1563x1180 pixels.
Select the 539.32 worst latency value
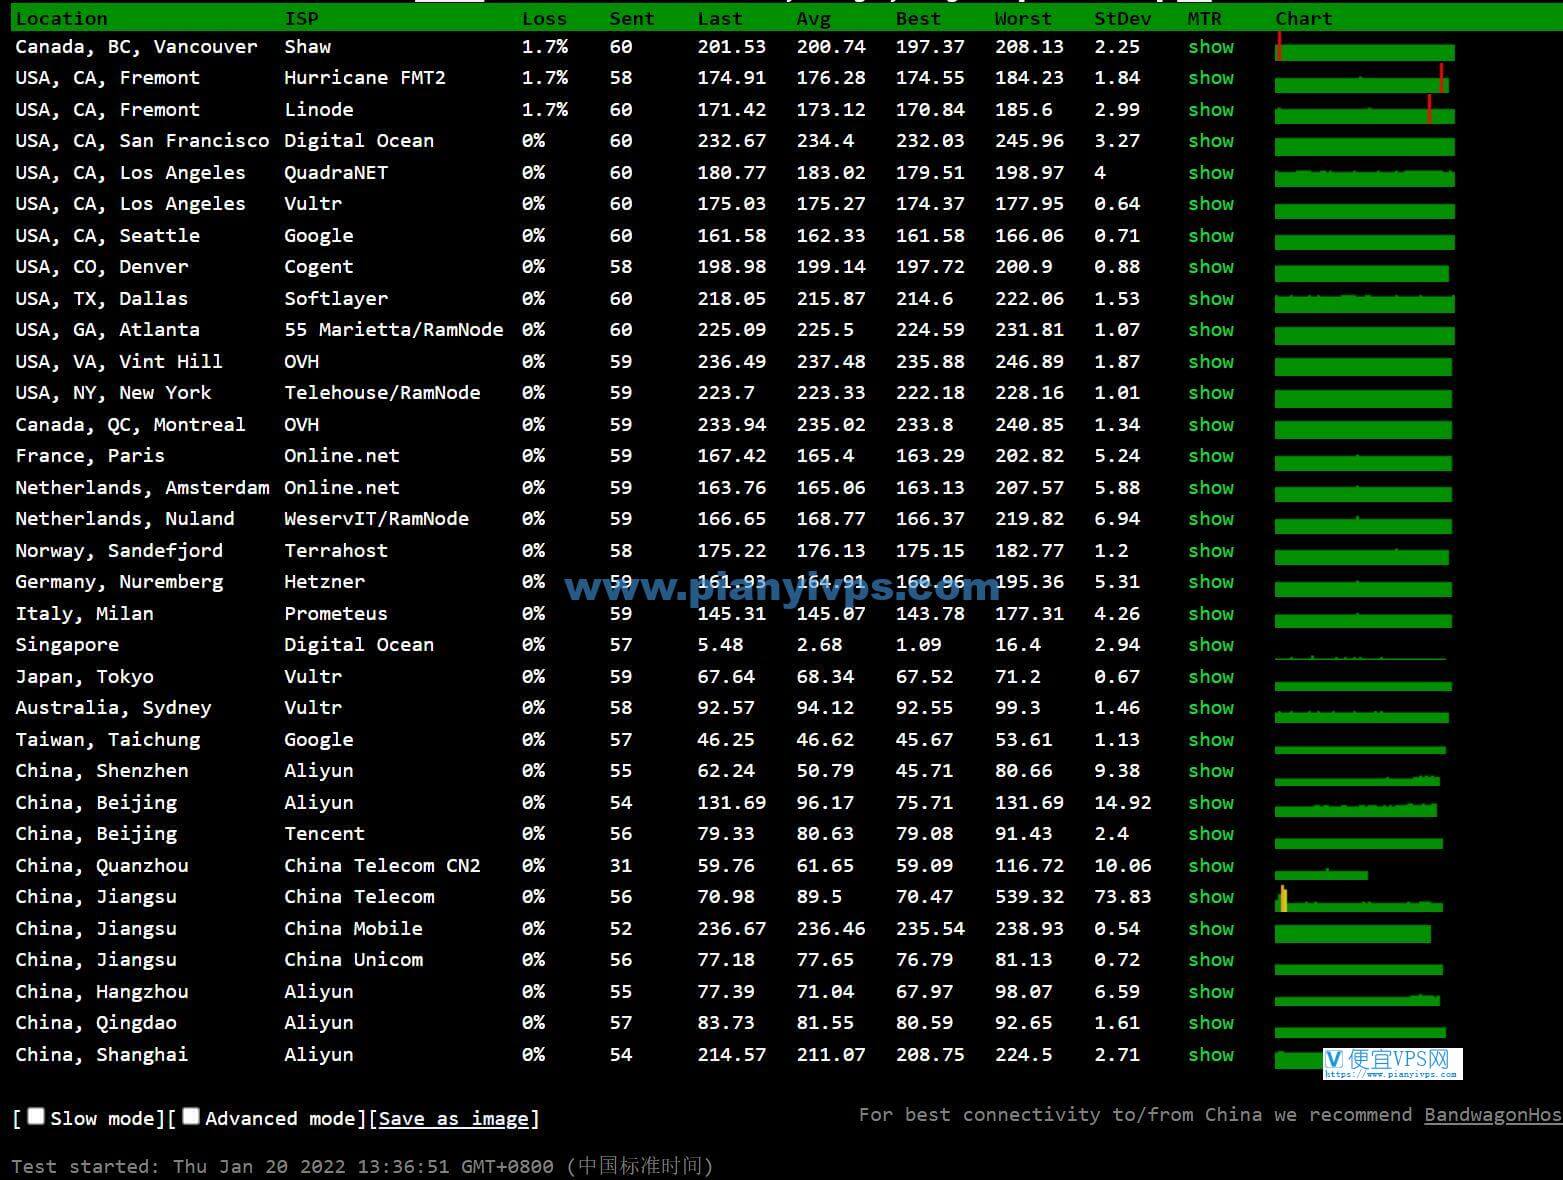(1029, 897)
